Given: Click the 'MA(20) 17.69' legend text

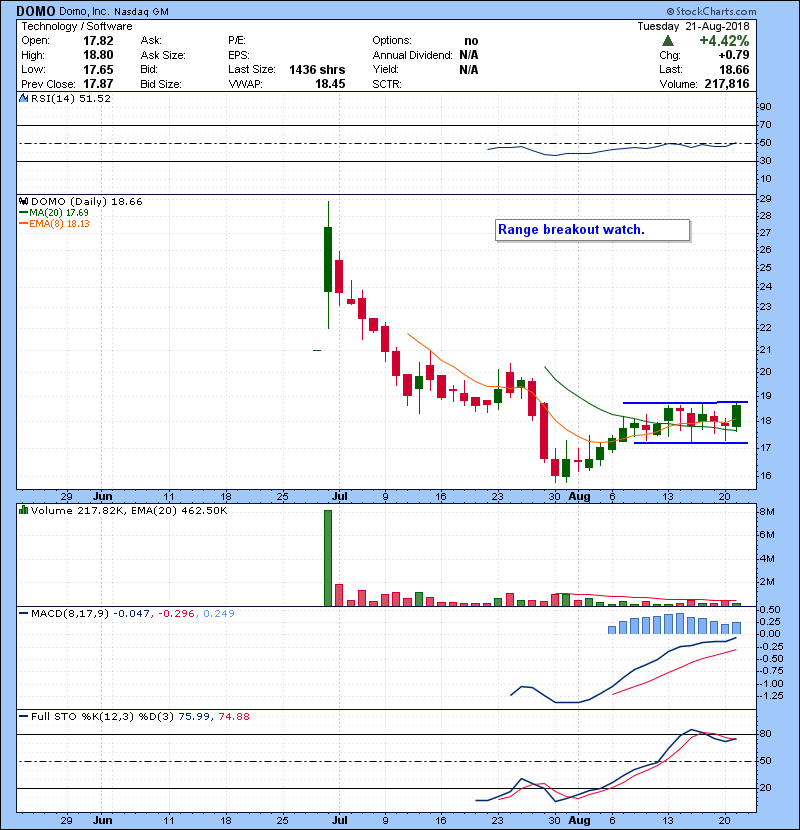Looking at the screenshot, I should (x=59, y=213).
